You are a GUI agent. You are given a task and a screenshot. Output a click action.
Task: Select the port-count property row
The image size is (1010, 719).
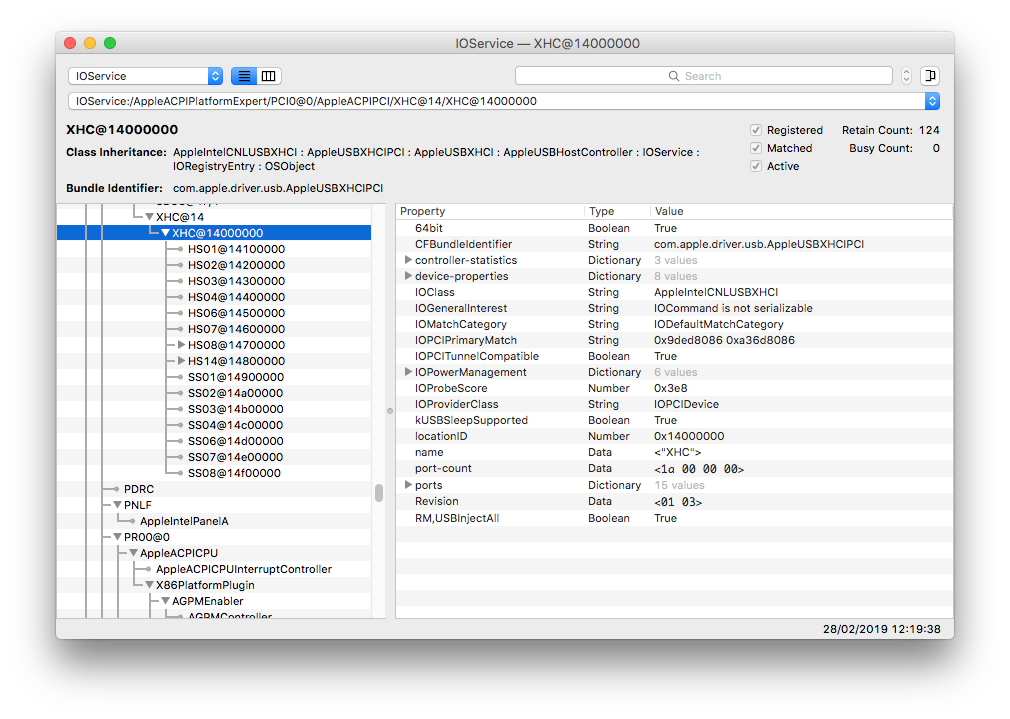(x=674, y=468)
